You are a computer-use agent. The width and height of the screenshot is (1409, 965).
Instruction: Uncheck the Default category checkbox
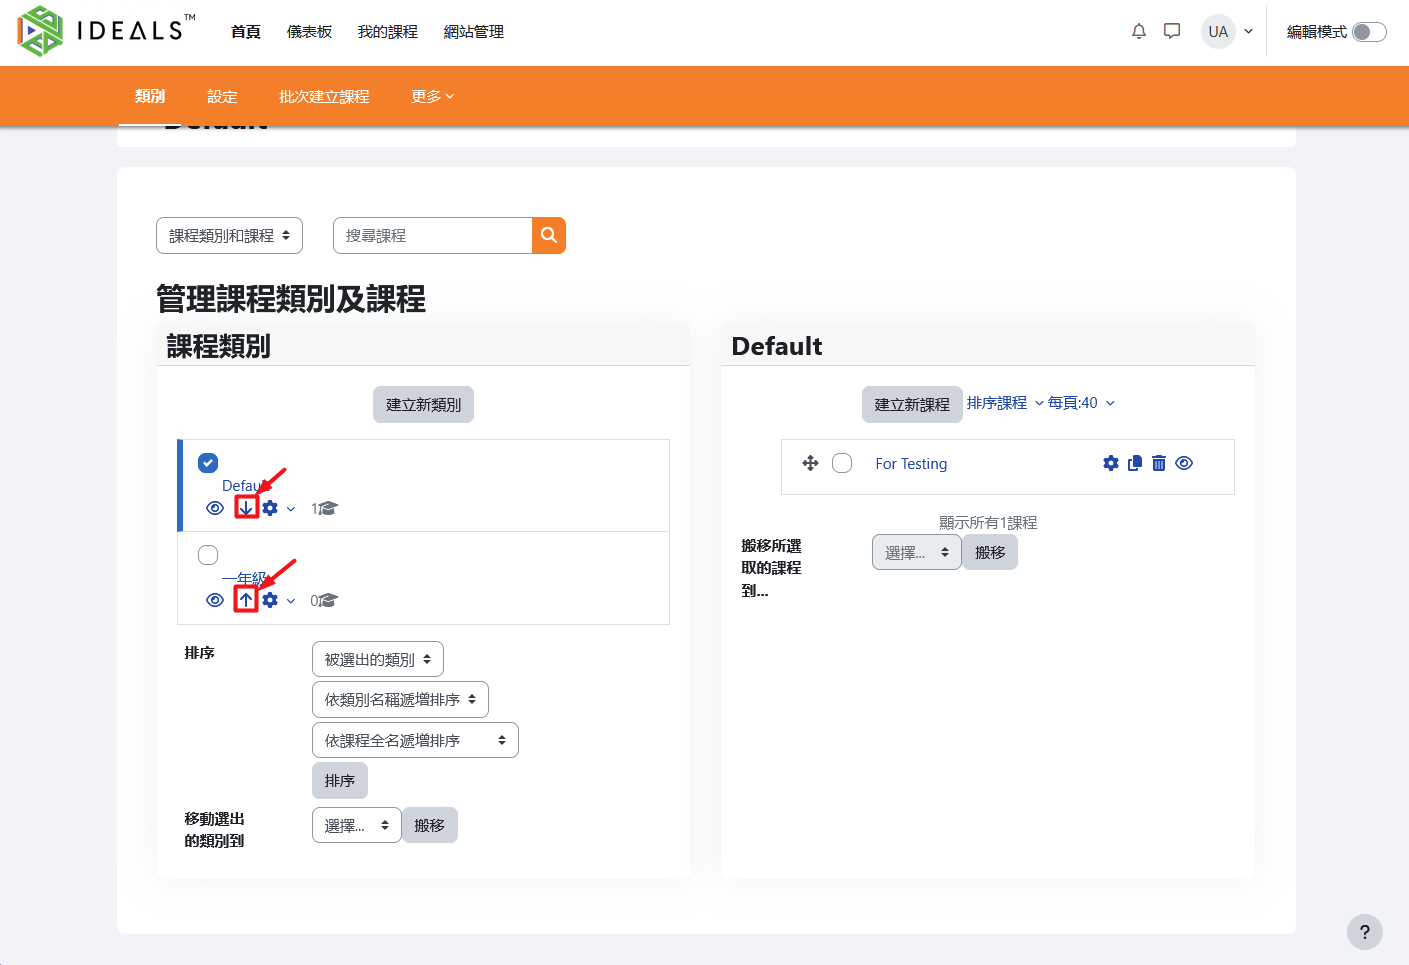pyautogui.click(x=208, y=463)
